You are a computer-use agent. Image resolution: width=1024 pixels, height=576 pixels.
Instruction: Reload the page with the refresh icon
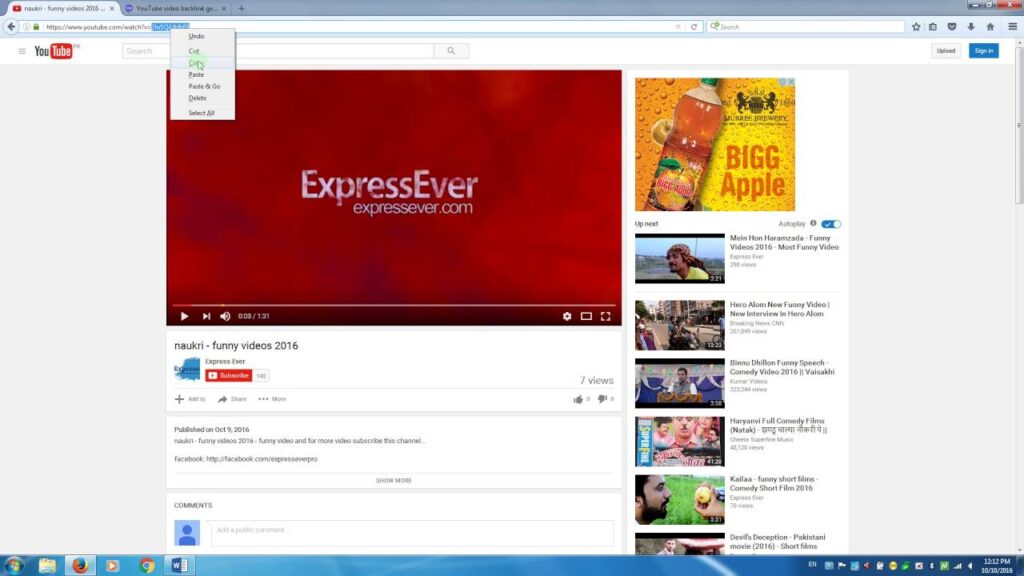point(694,27)
